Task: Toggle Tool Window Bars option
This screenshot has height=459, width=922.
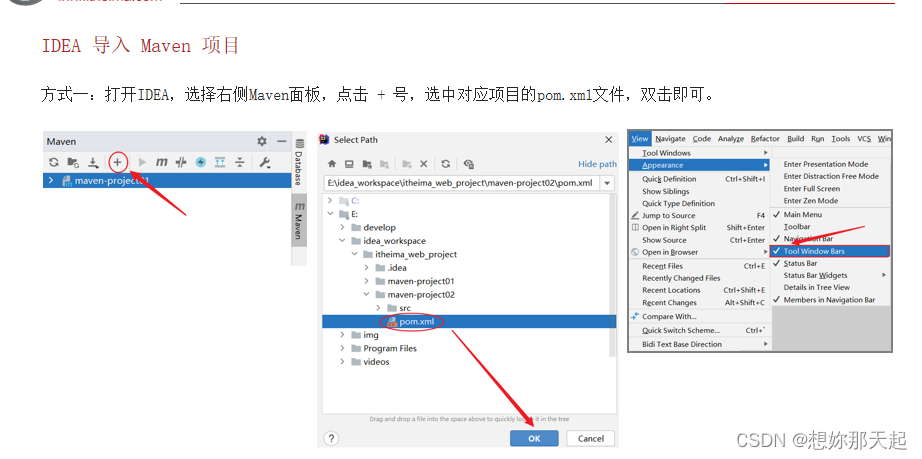Action: (830, 251)
